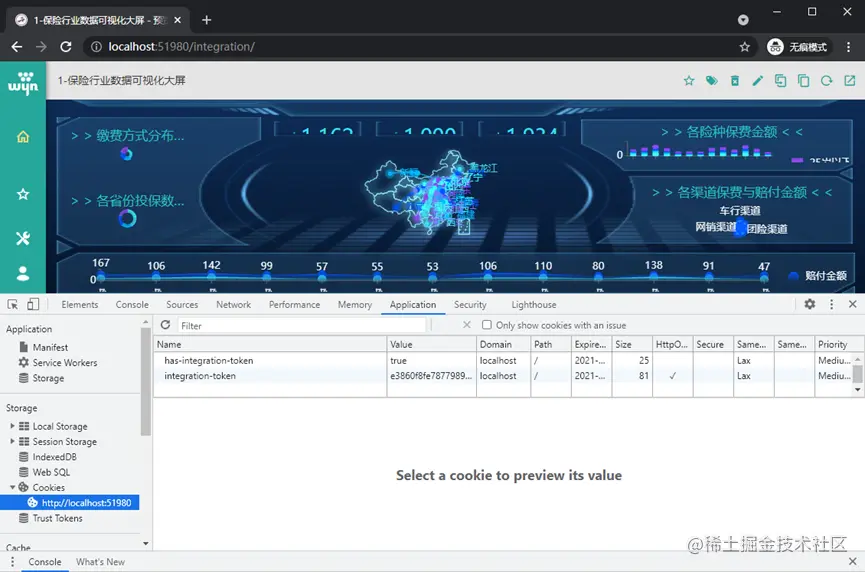Favorite the dashboard with the toolbar star
The height and width of the screenshot is (572, 865).
pyautogui.click(x=689, y=81)
